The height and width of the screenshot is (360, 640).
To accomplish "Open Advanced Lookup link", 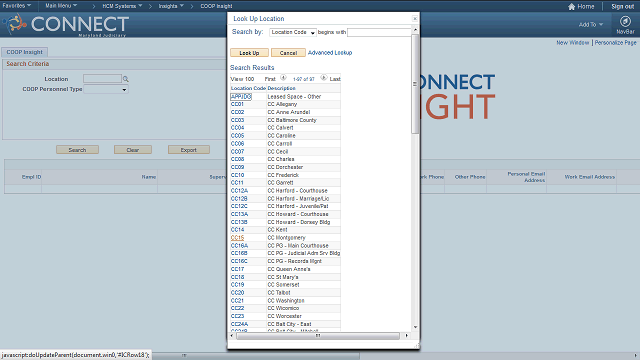I will point(330,53).
